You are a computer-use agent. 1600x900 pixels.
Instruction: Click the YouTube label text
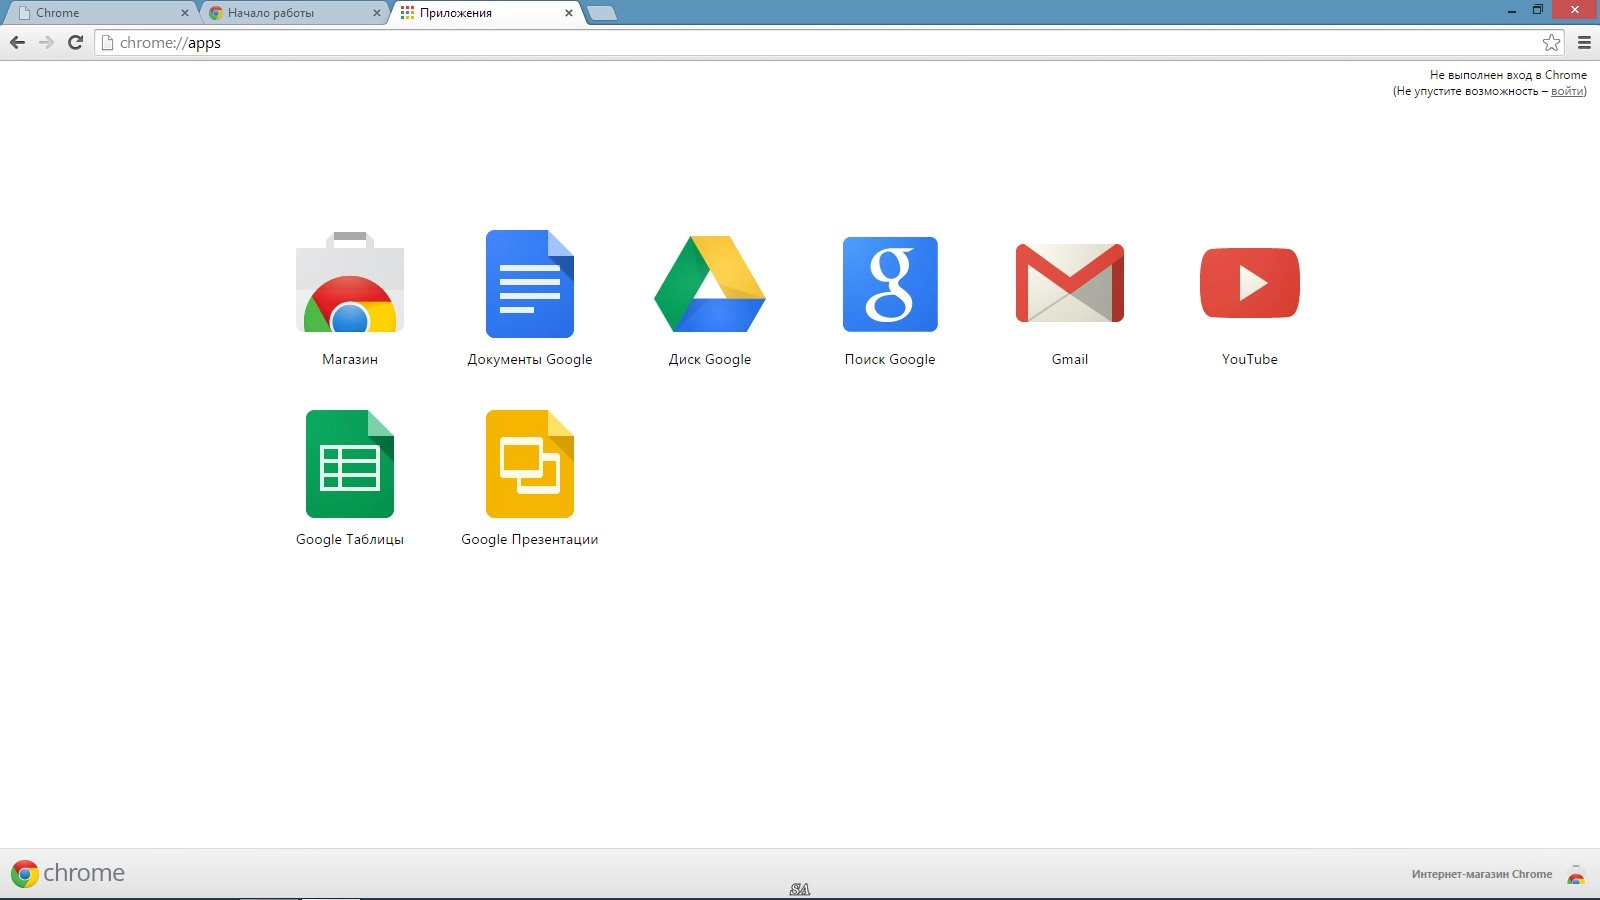[1250, 359]
